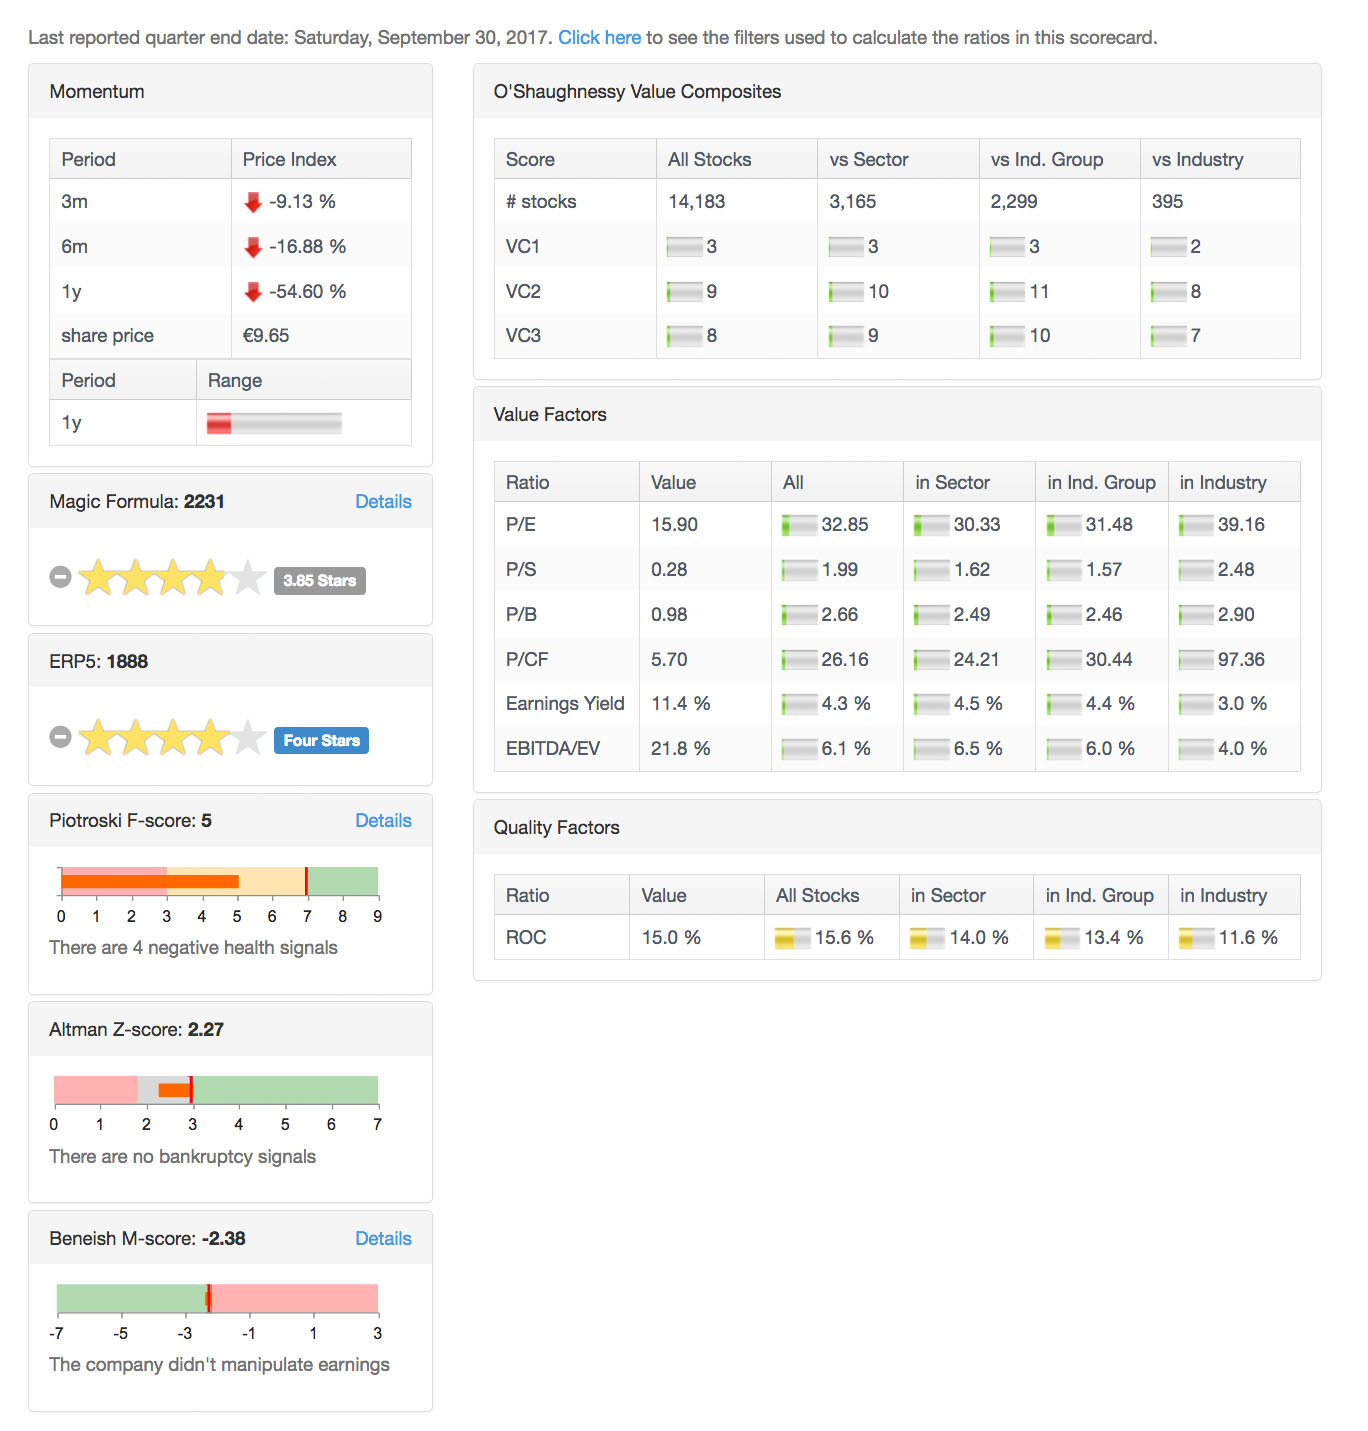Open Piotroski F-score Details link

coord(383,820)
